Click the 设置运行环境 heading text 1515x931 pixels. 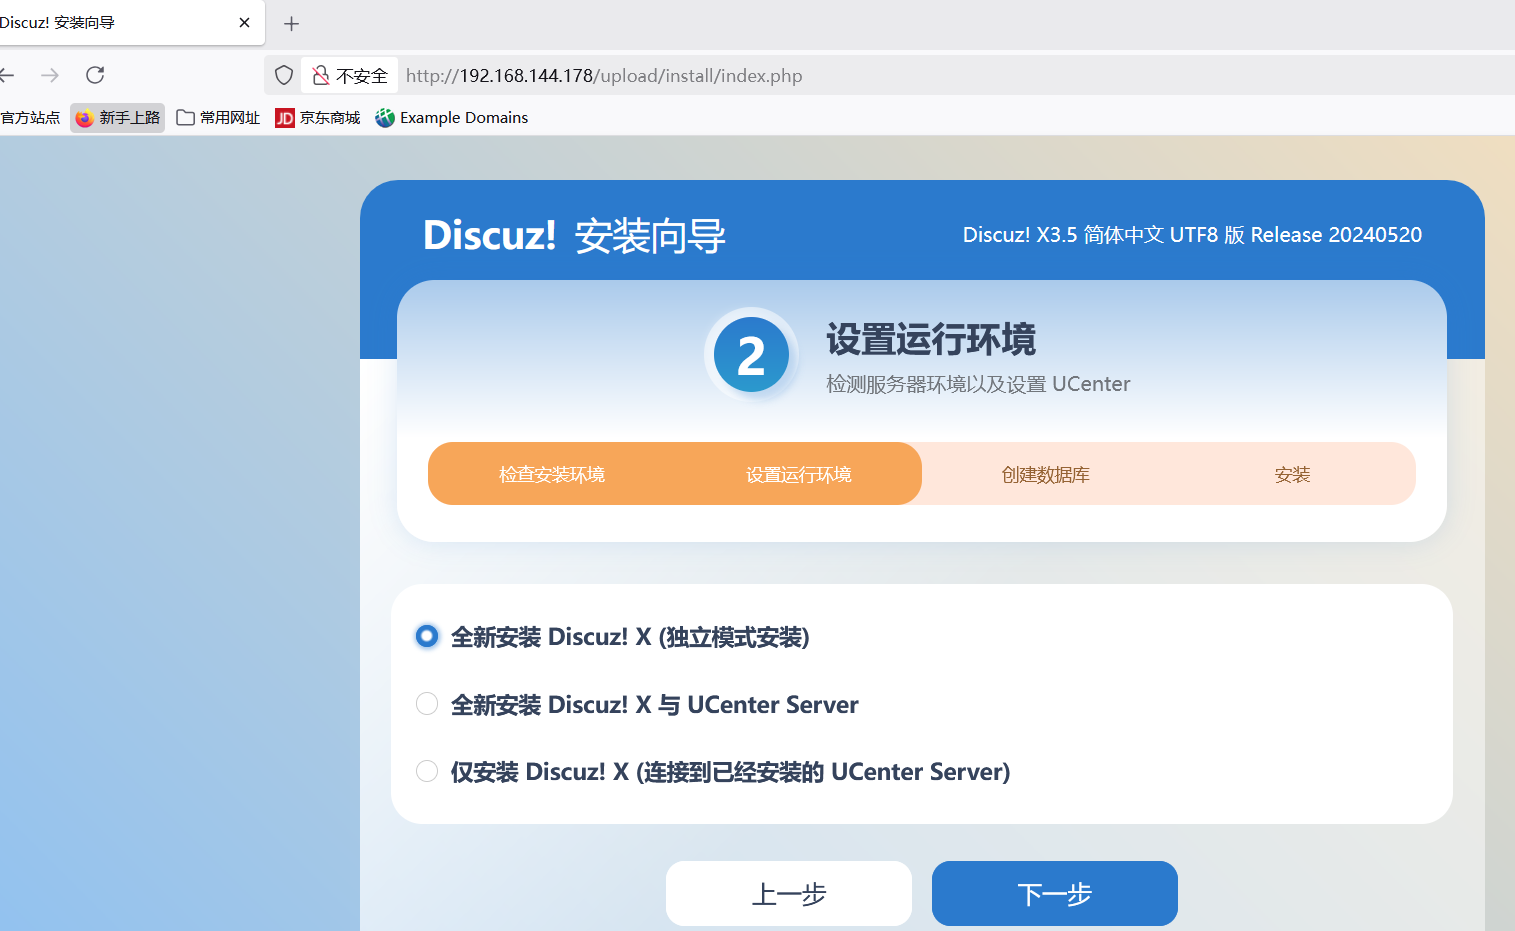[931, 340]
